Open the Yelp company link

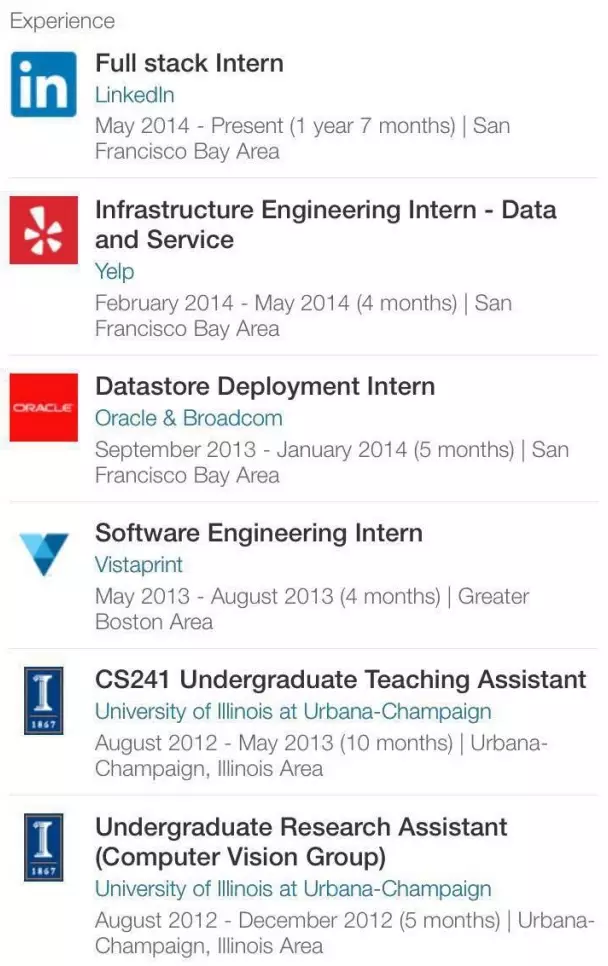click(x=115, y=272)
